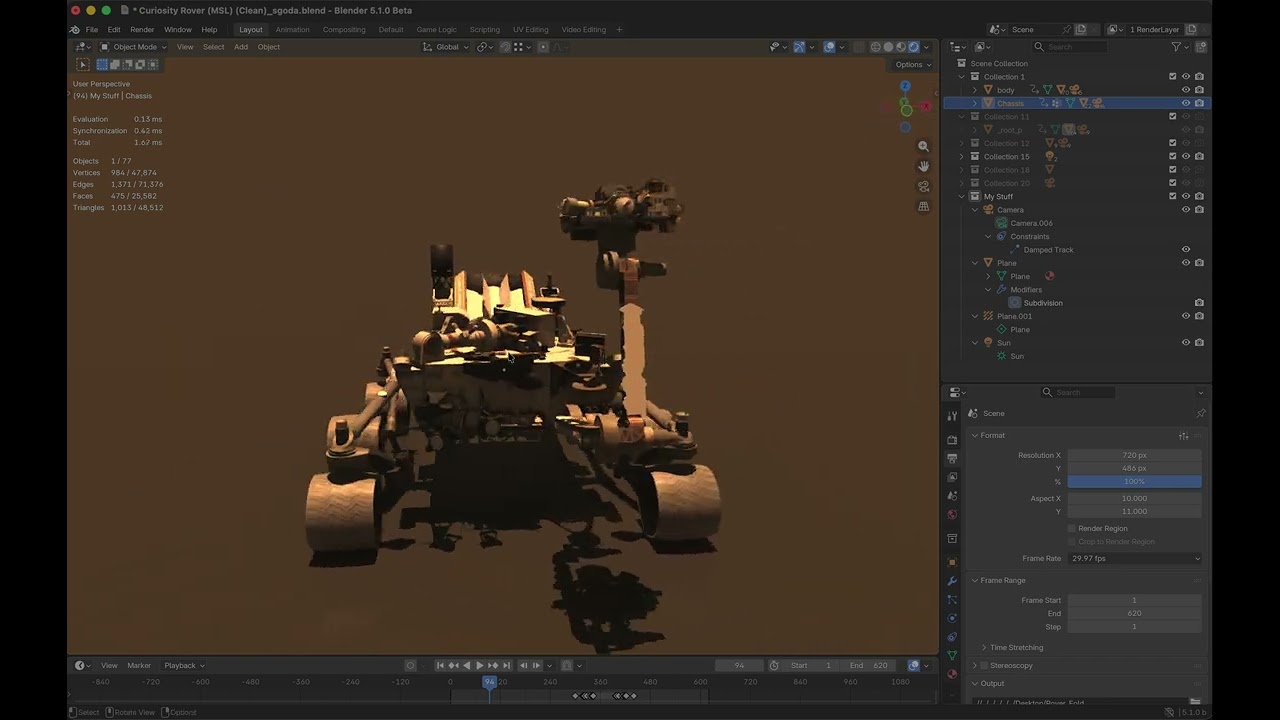1280x720 pixels.
Task: Select rendered viewport shading
Action: (914, 47)
